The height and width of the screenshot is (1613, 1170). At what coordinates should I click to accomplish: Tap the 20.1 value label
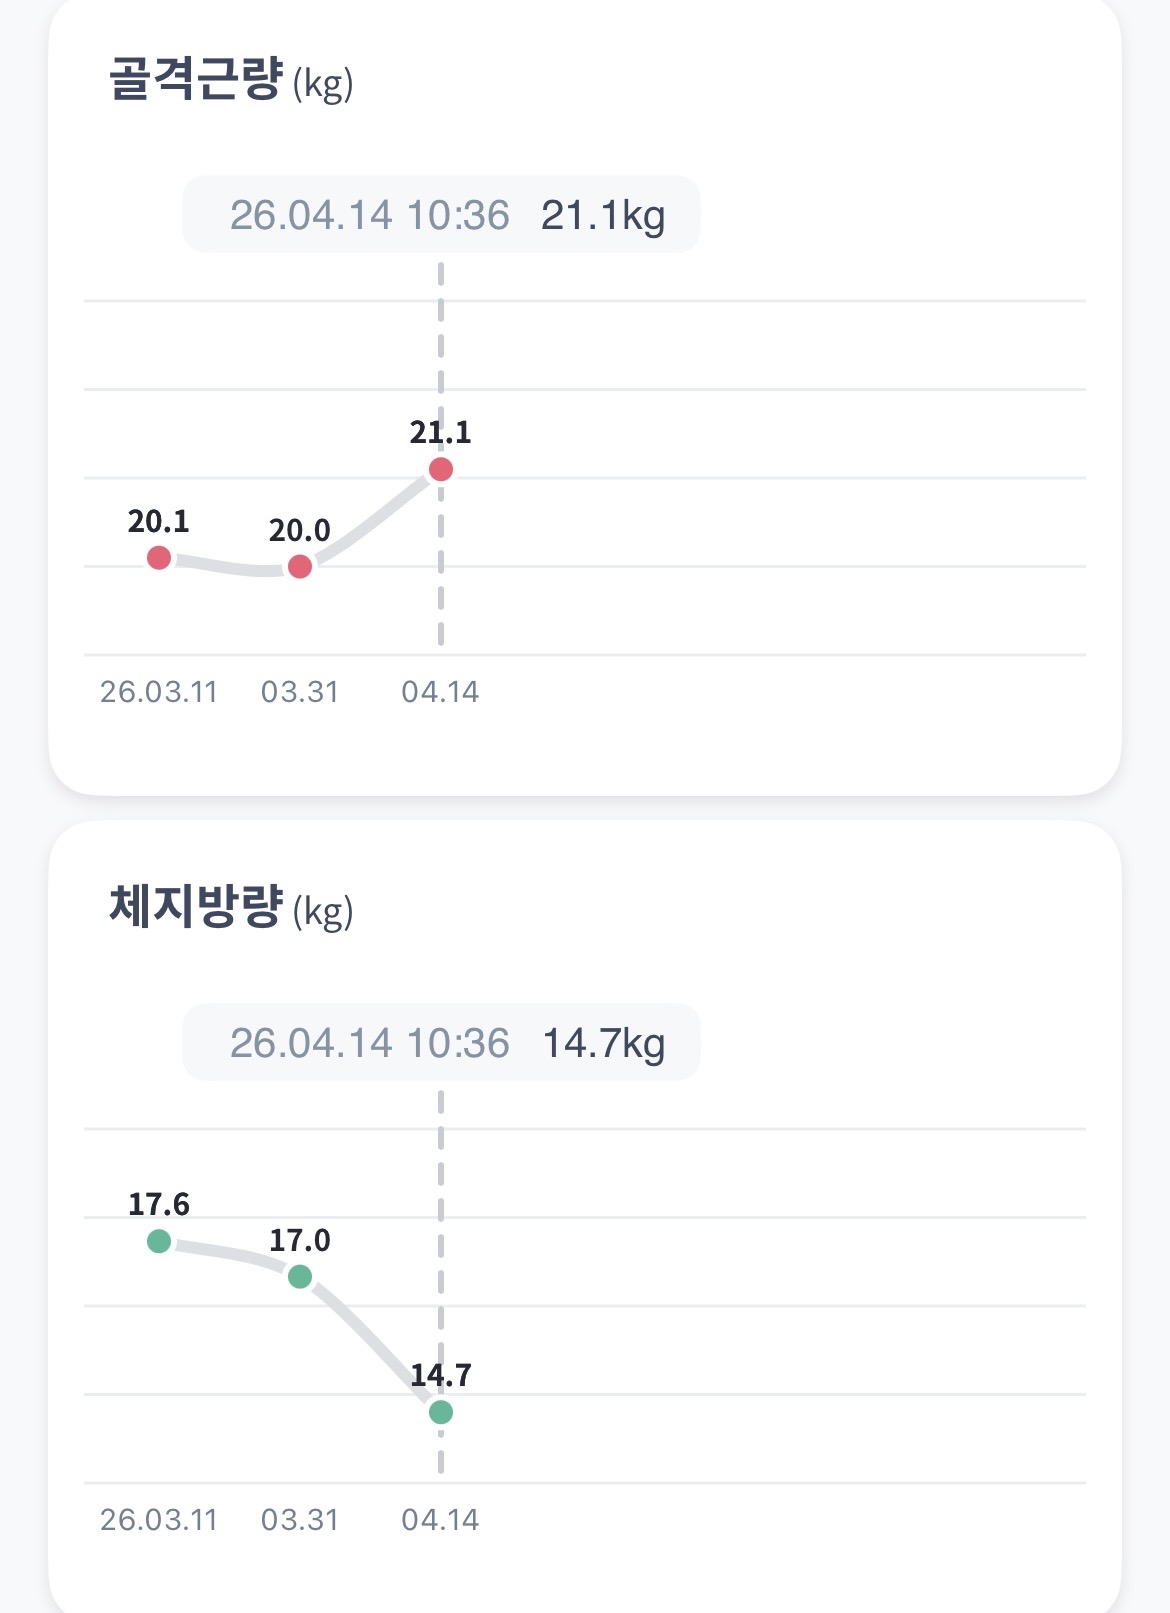[159, 521]
